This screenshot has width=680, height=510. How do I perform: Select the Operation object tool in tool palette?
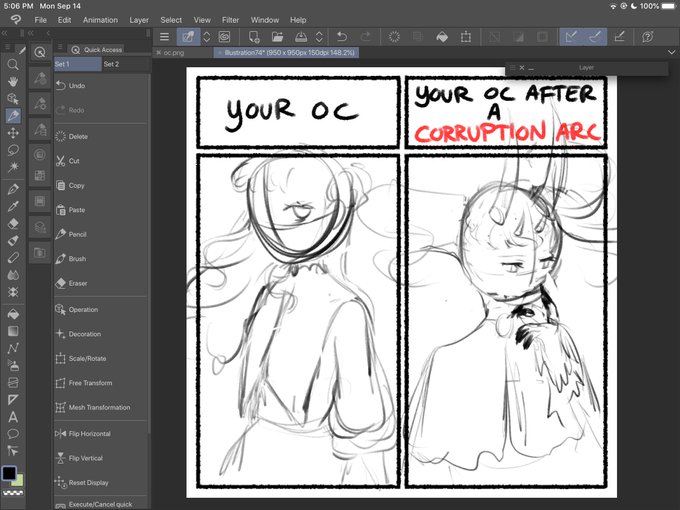tap(13, 99)
